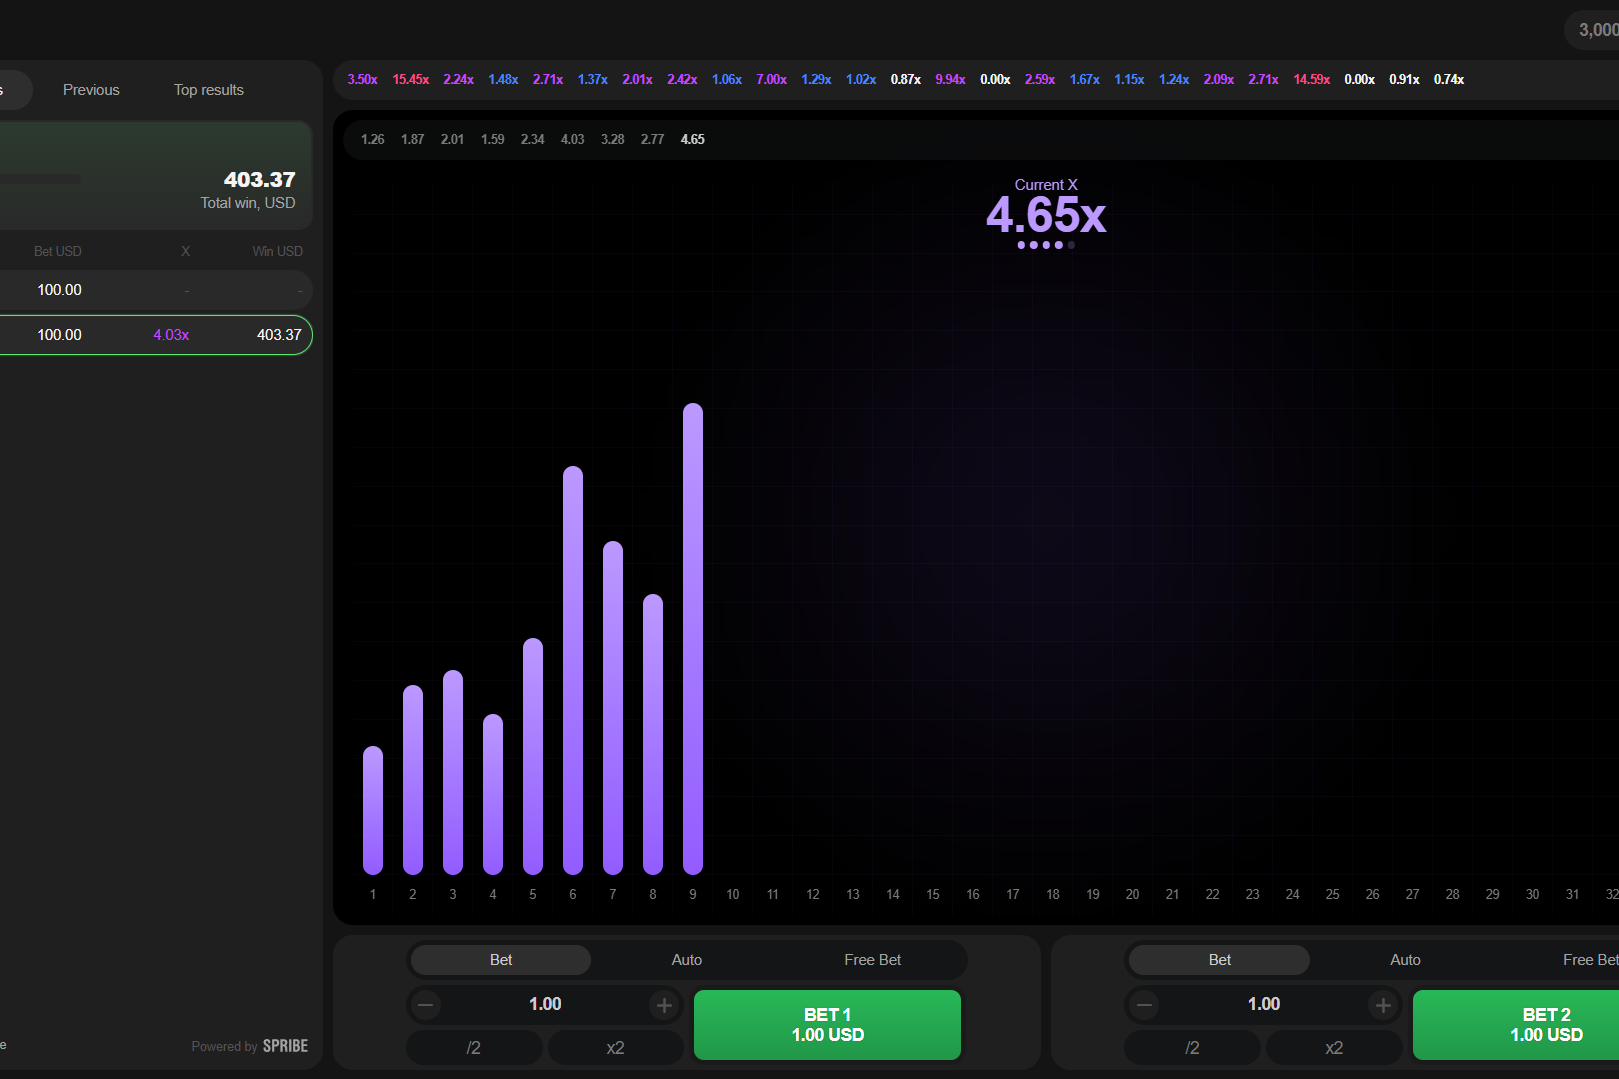Open the 2.59x round in history bar
Image resolution: width=1619 pixels, height=1079 pixels.
click(x=1040, y=79)
